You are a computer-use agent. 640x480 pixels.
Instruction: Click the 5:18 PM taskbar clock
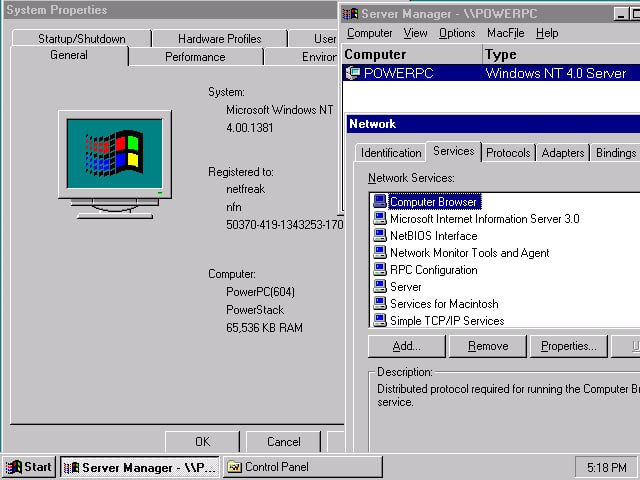tap(607, 467)
